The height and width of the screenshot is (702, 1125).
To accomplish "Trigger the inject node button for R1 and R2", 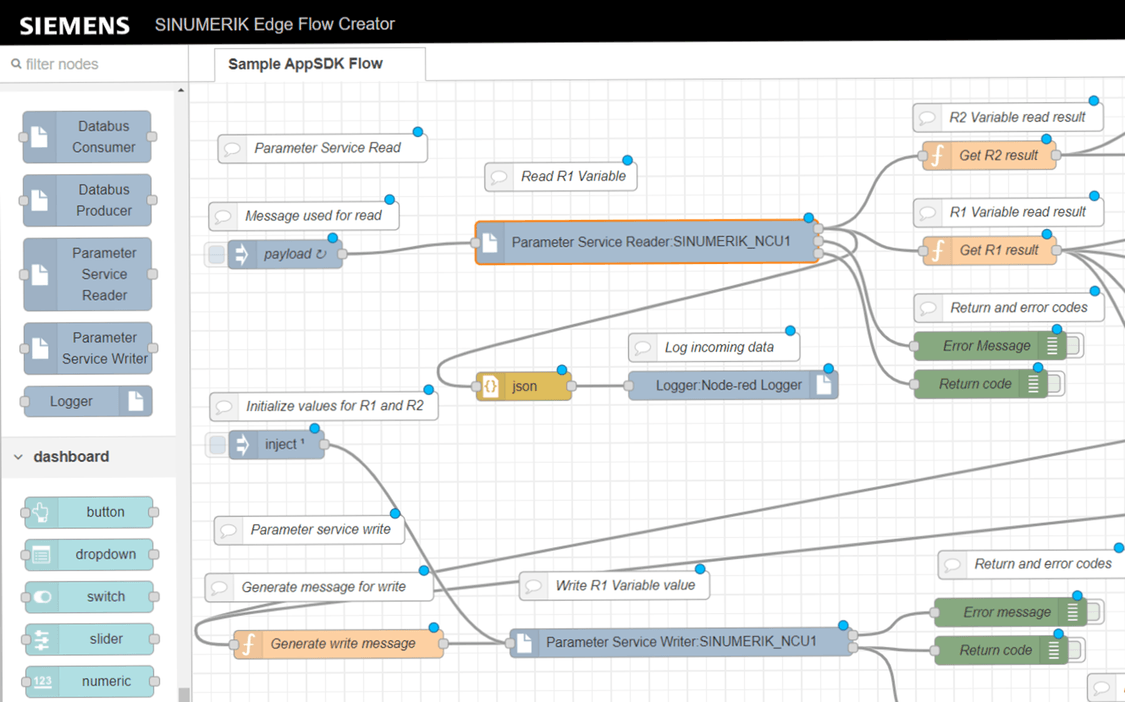I will pos(217,444).
